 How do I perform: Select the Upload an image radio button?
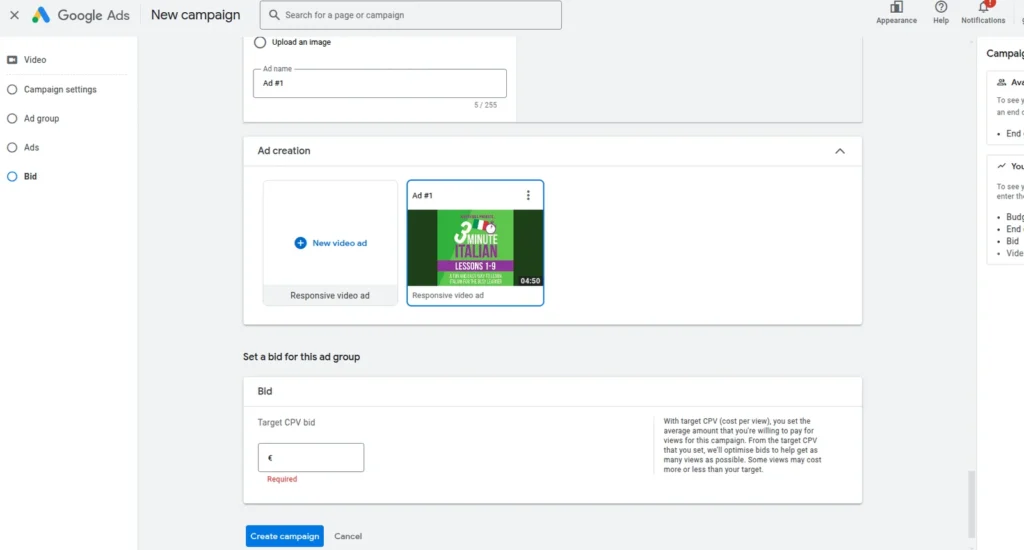261,42
